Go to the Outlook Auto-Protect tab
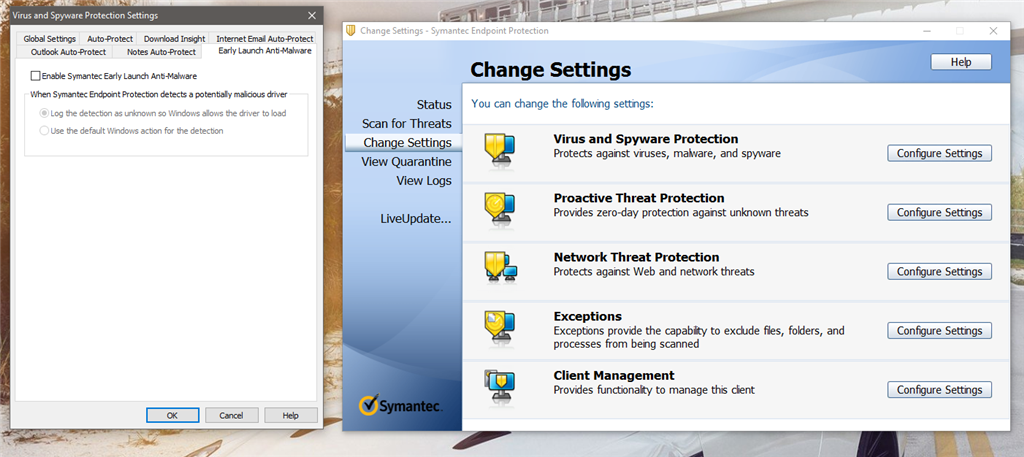1024x457 pixels. [67, 52]
